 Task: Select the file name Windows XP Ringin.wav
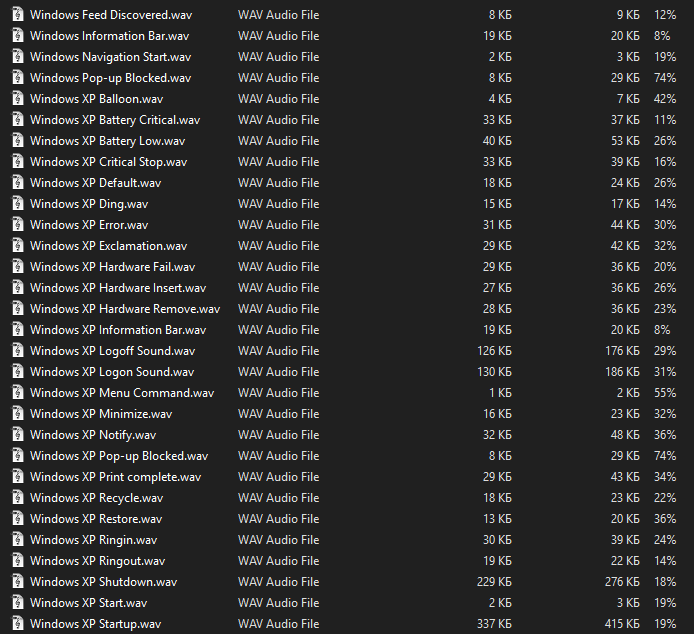tap(93, 540)
